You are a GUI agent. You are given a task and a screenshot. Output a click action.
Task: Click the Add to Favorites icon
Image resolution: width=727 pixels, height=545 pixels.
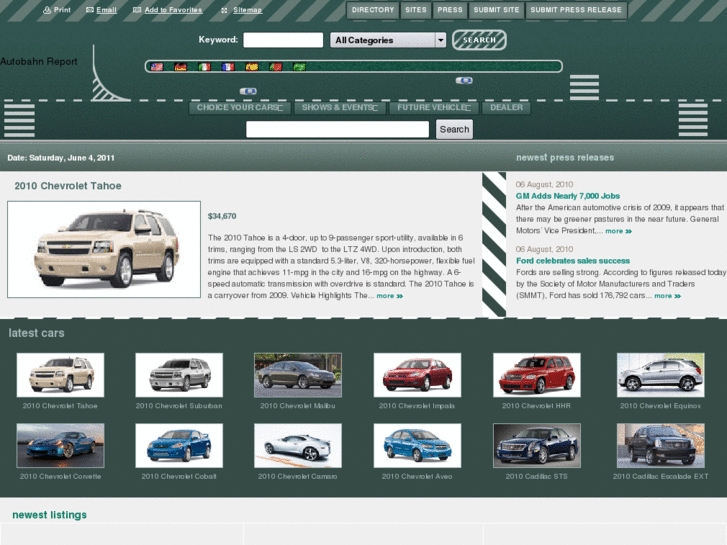[x=137, y=10]
